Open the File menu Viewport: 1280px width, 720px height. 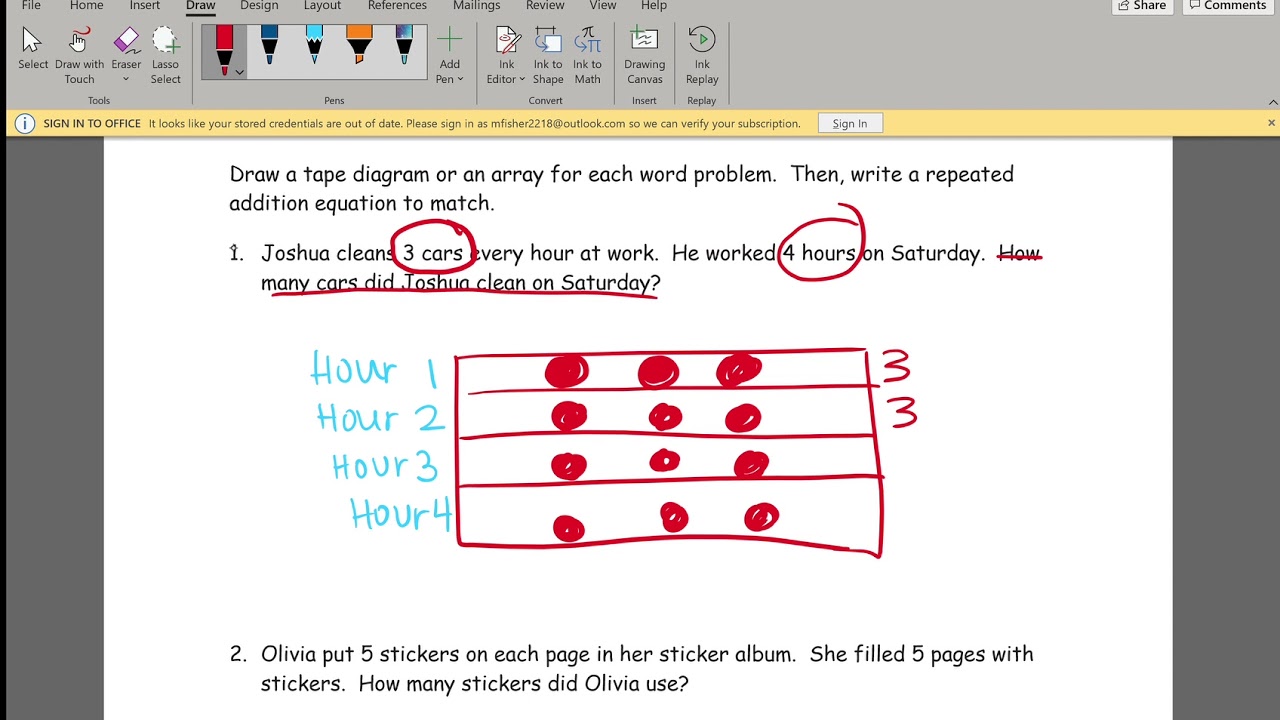click(x=31, y=6)
